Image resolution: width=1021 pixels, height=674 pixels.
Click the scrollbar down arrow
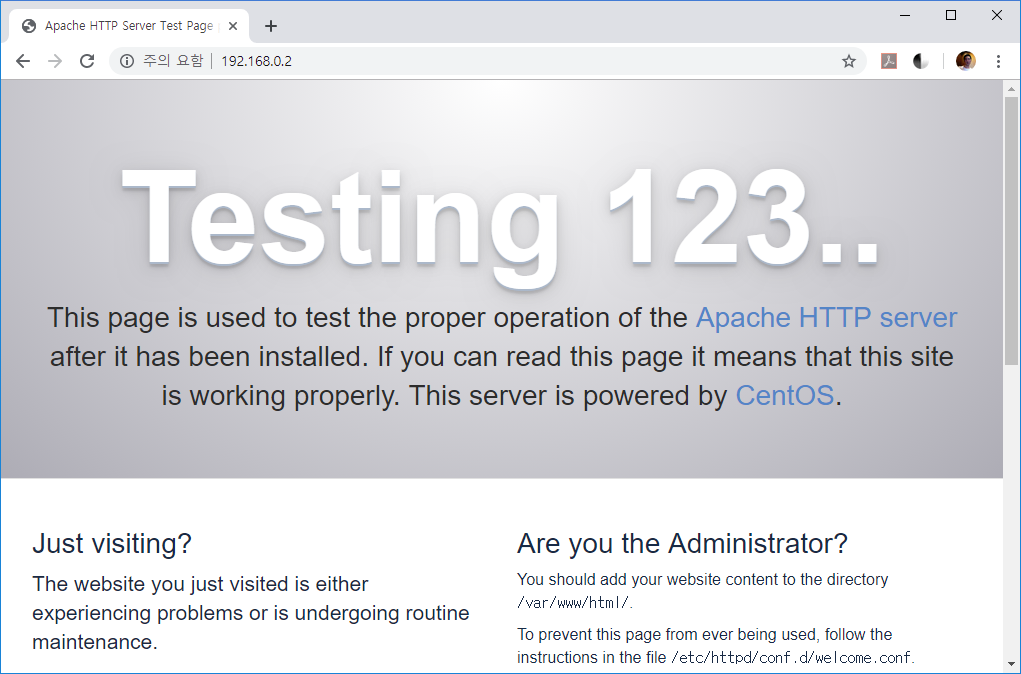coord(1011,664)
